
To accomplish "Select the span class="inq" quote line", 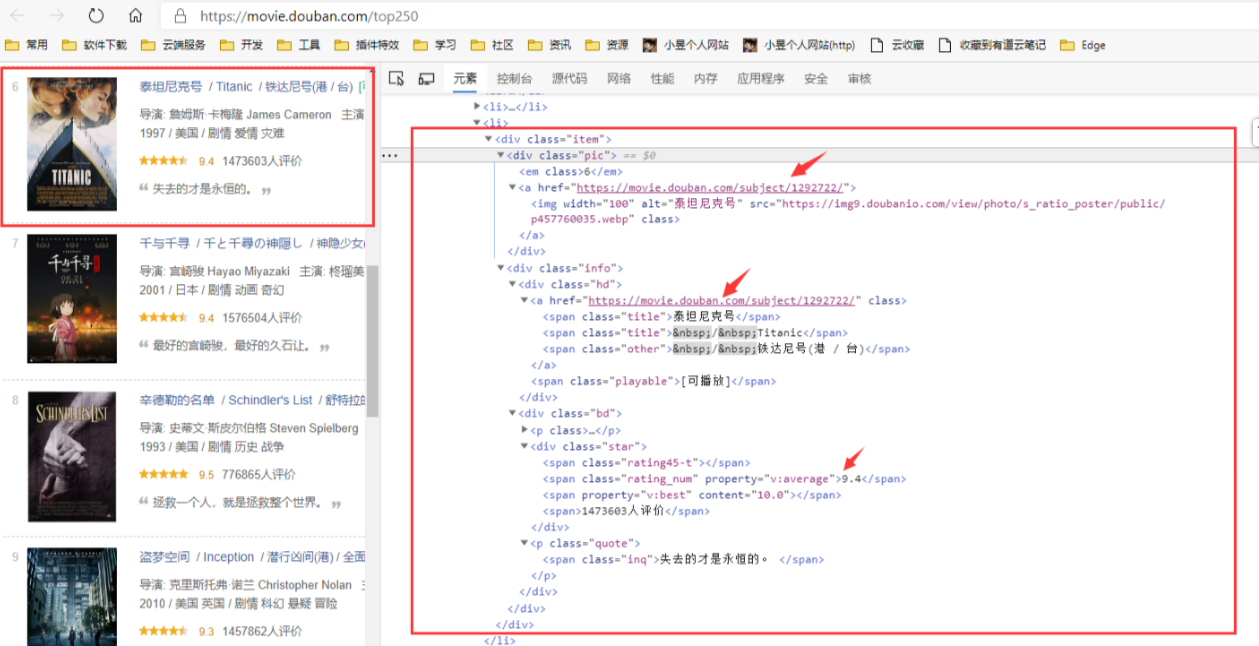I will pyautogui.click(x=684, y=560).
